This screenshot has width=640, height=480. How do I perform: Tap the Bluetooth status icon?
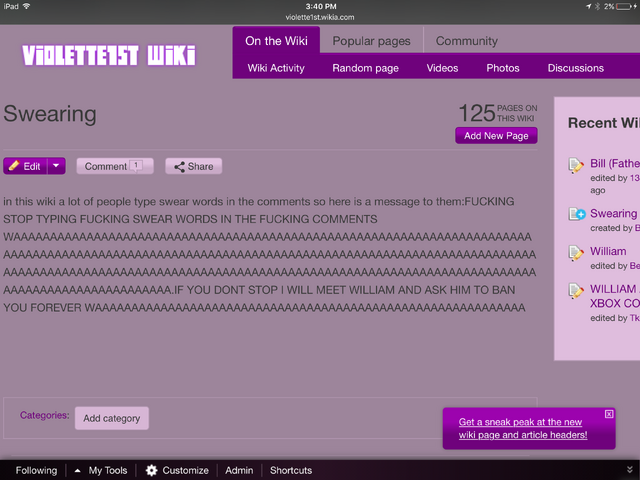(x=597, y=7)
